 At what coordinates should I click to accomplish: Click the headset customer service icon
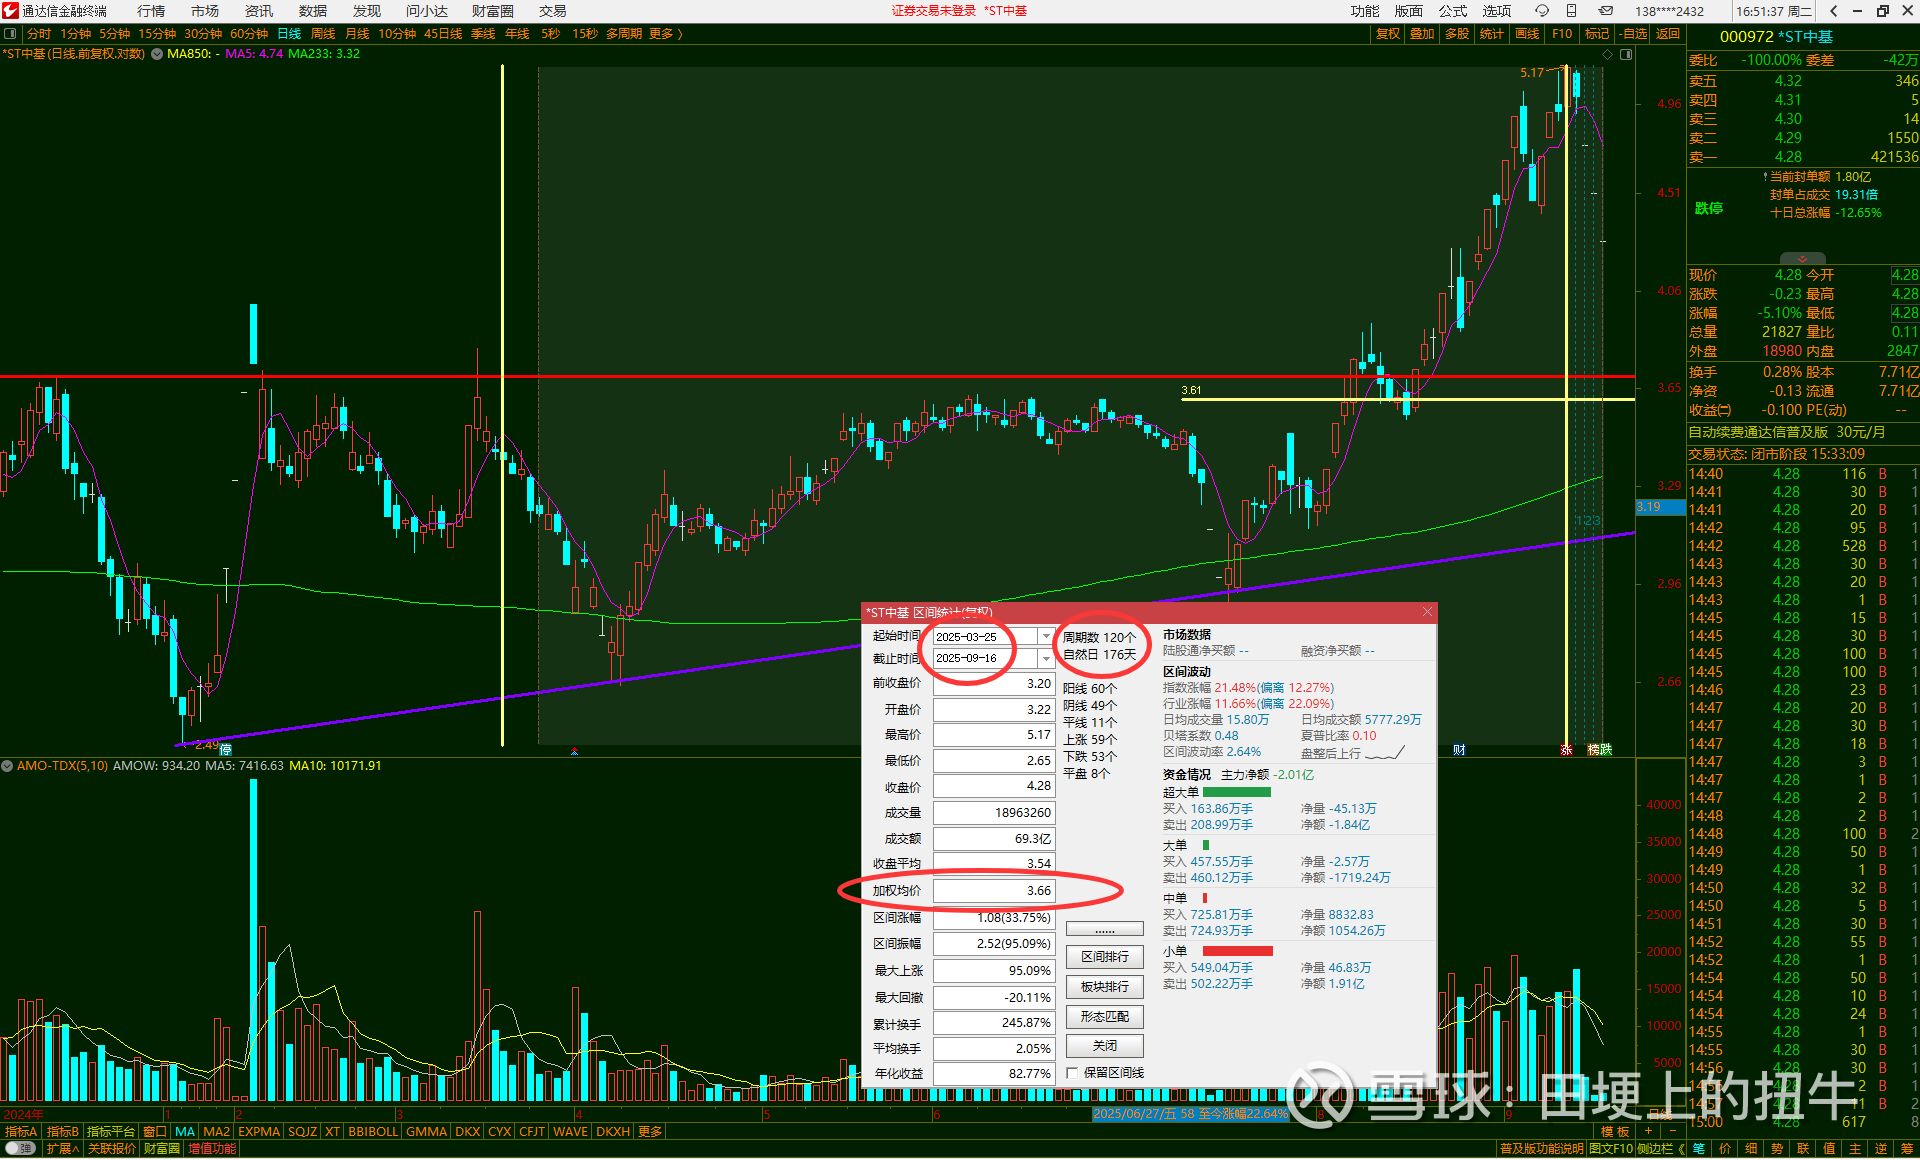[x=1541, y=11]
